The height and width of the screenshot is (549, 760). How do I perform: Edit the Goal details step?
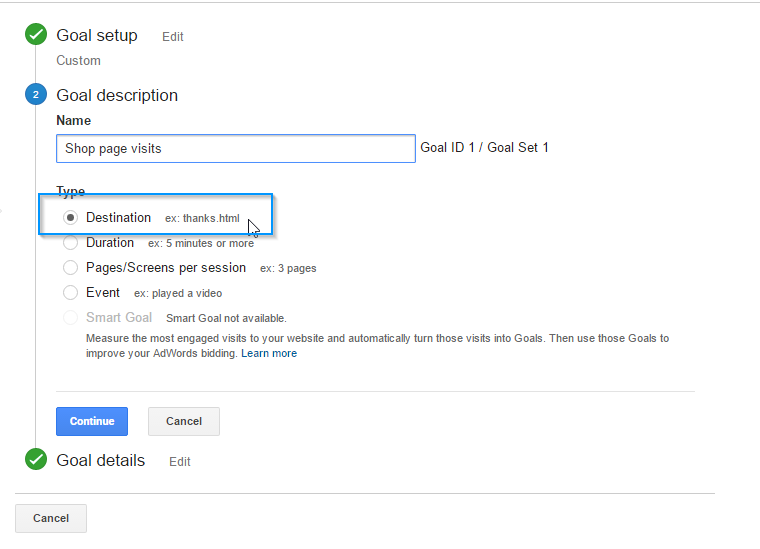[179, 462]
